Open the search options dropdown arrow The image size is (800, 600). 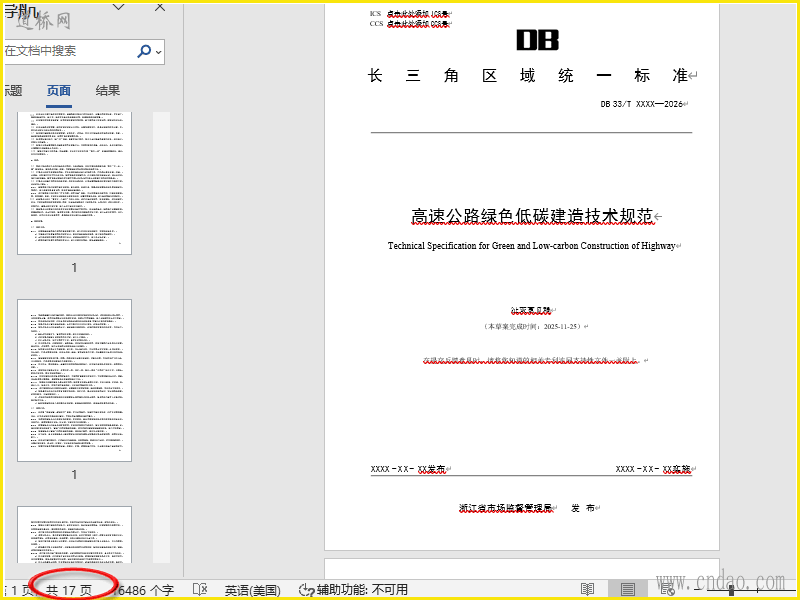159,52
